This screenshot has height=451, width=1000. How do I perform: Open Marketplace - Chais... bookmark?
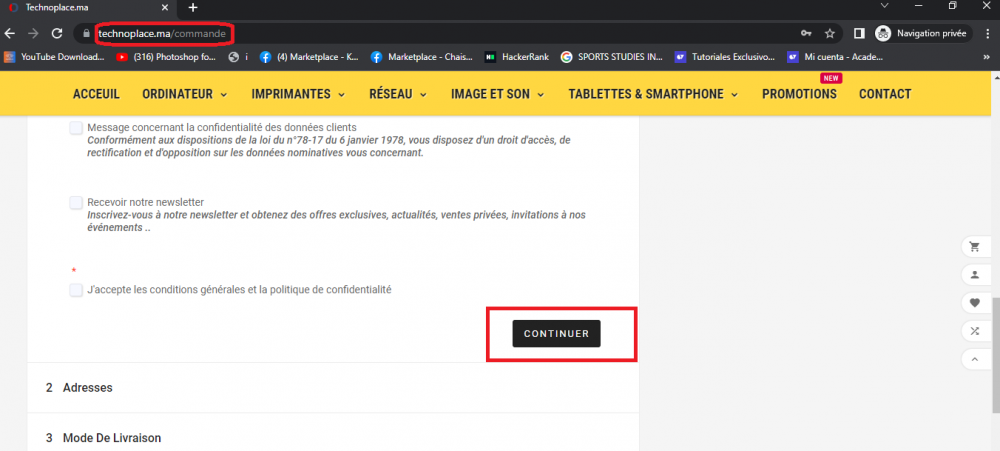coord(422,57)
